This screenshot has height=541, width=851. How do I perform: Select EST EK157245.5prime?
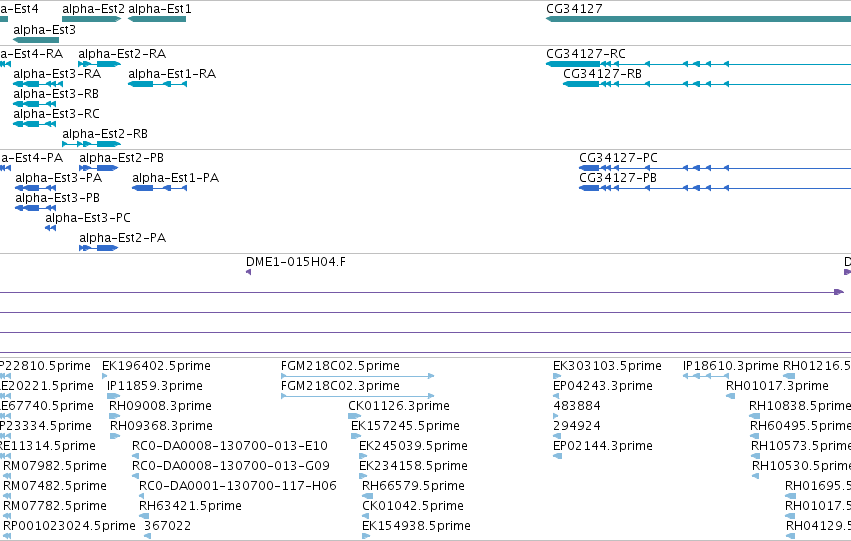tap(356, 436)
